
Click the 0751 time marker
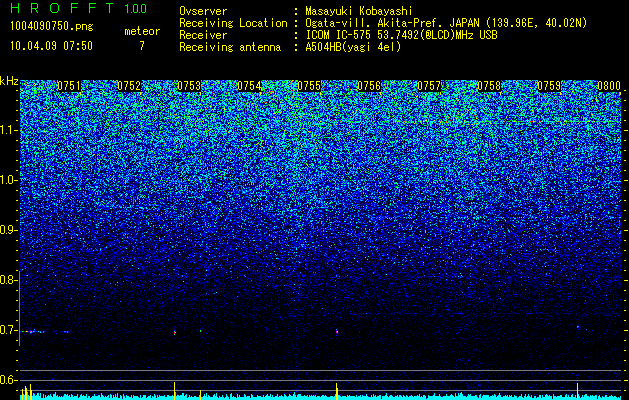[69, 86]
